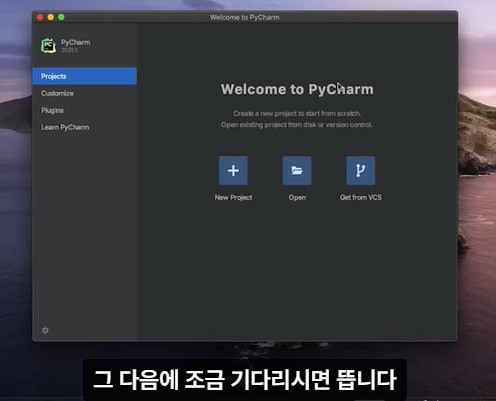
Task: Click the Welcome to PyCharm window title bar text
Action: pyautogui.click(x=245, y=17)
